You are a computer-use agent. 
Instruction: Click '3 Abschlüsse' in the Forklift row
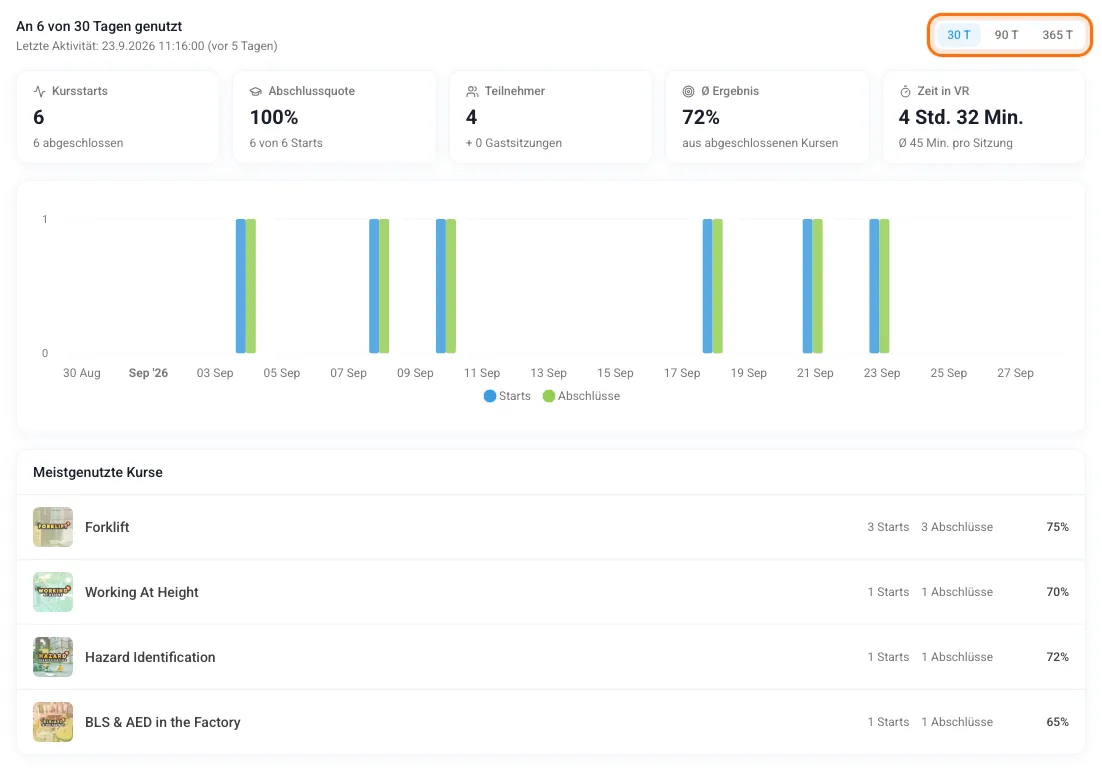[957, 527]
